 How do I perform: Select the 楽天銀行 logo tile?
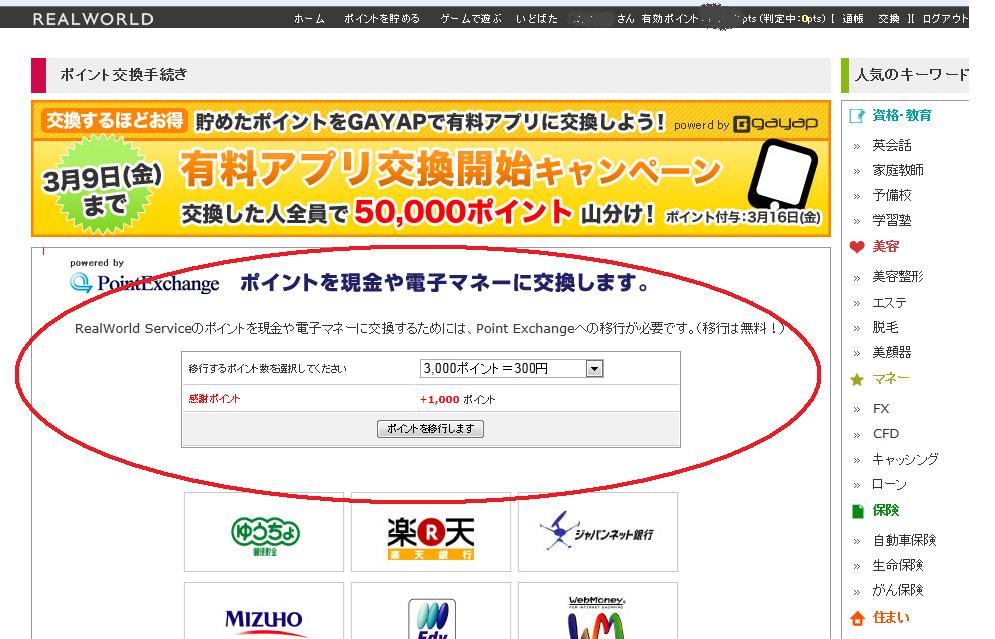430,532
